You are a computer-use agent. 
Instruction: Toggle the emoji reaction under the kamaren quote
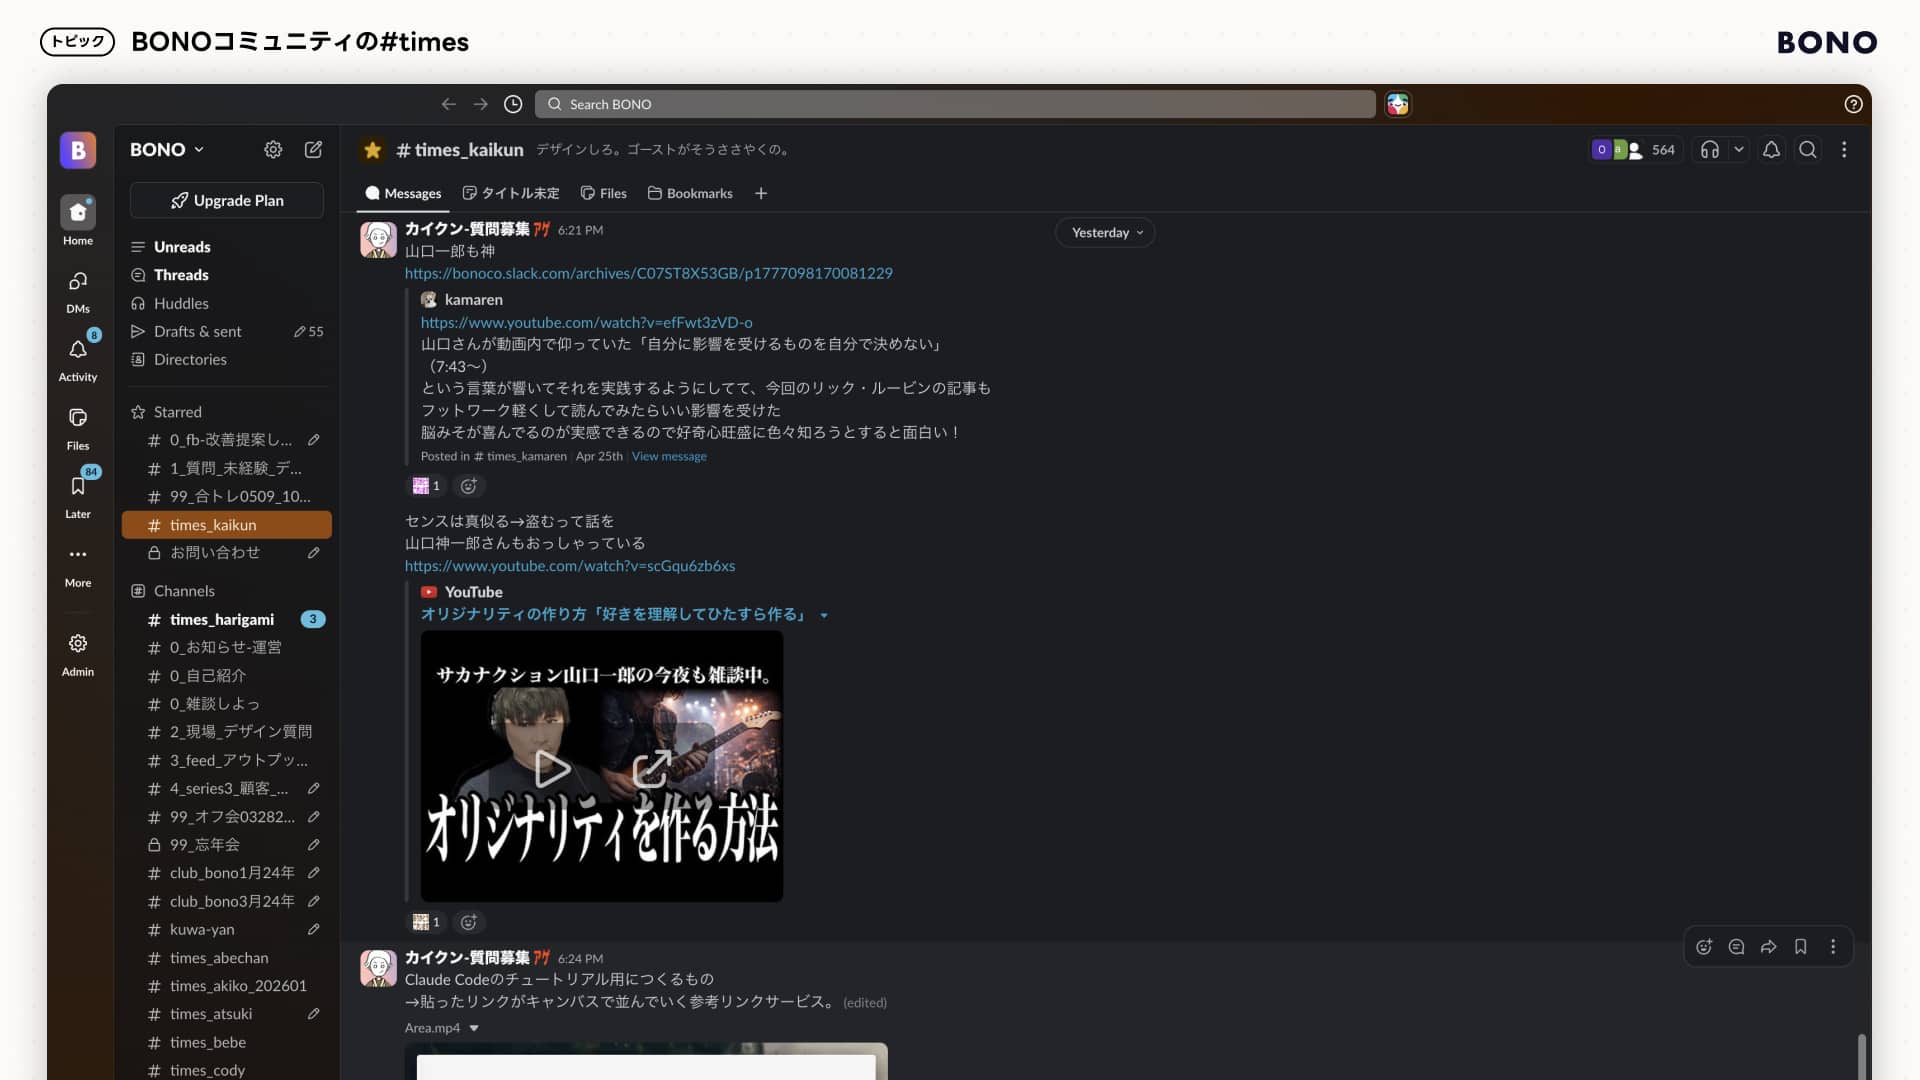tap(426, 486)
